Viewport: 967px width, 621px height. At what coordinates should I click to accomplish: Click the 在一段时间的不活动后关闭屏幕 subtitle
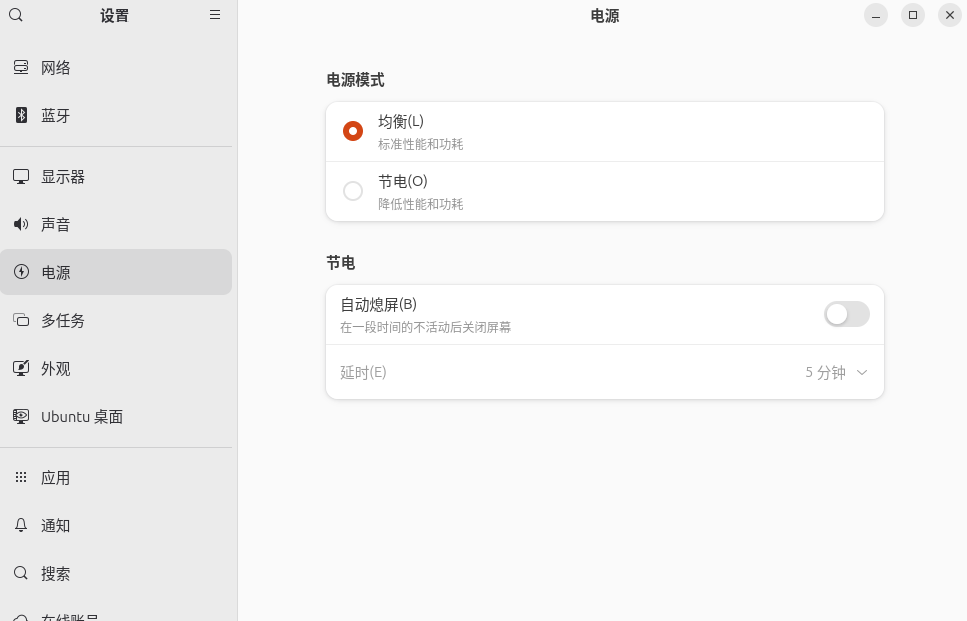tap(426, 327)
